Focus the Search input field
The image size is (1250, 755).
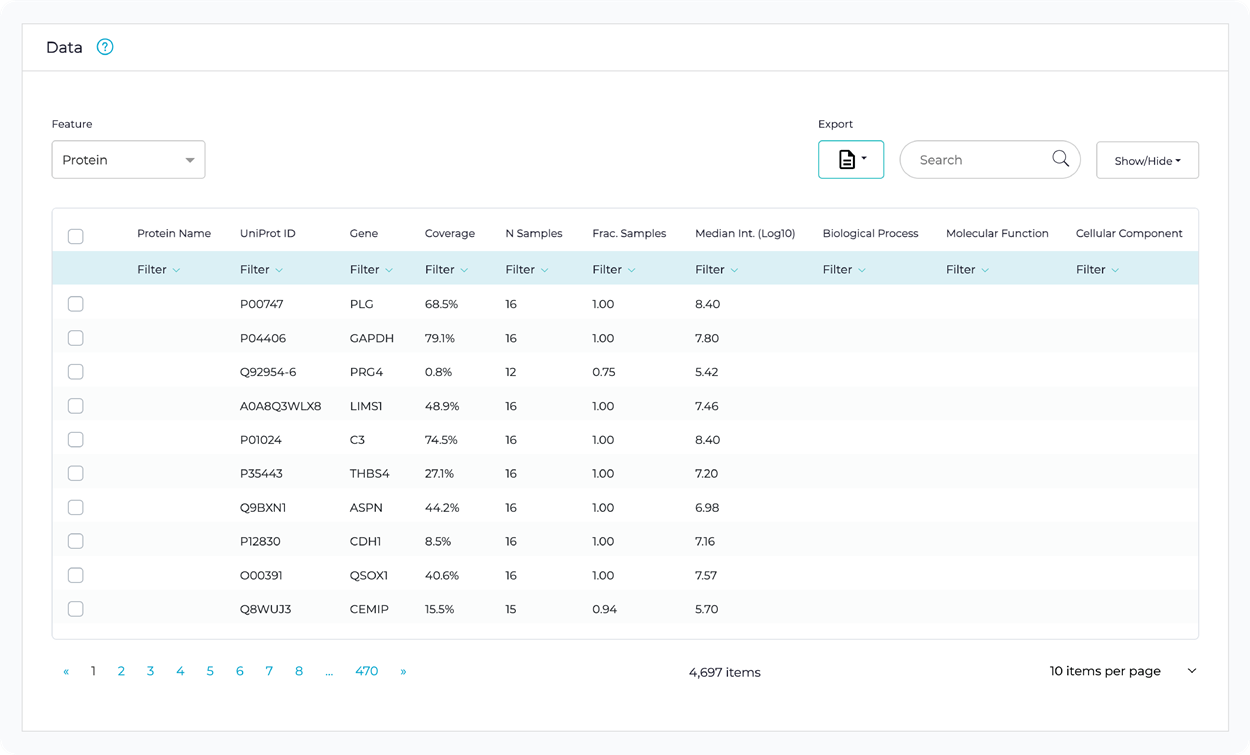click(x=990, y=160)
